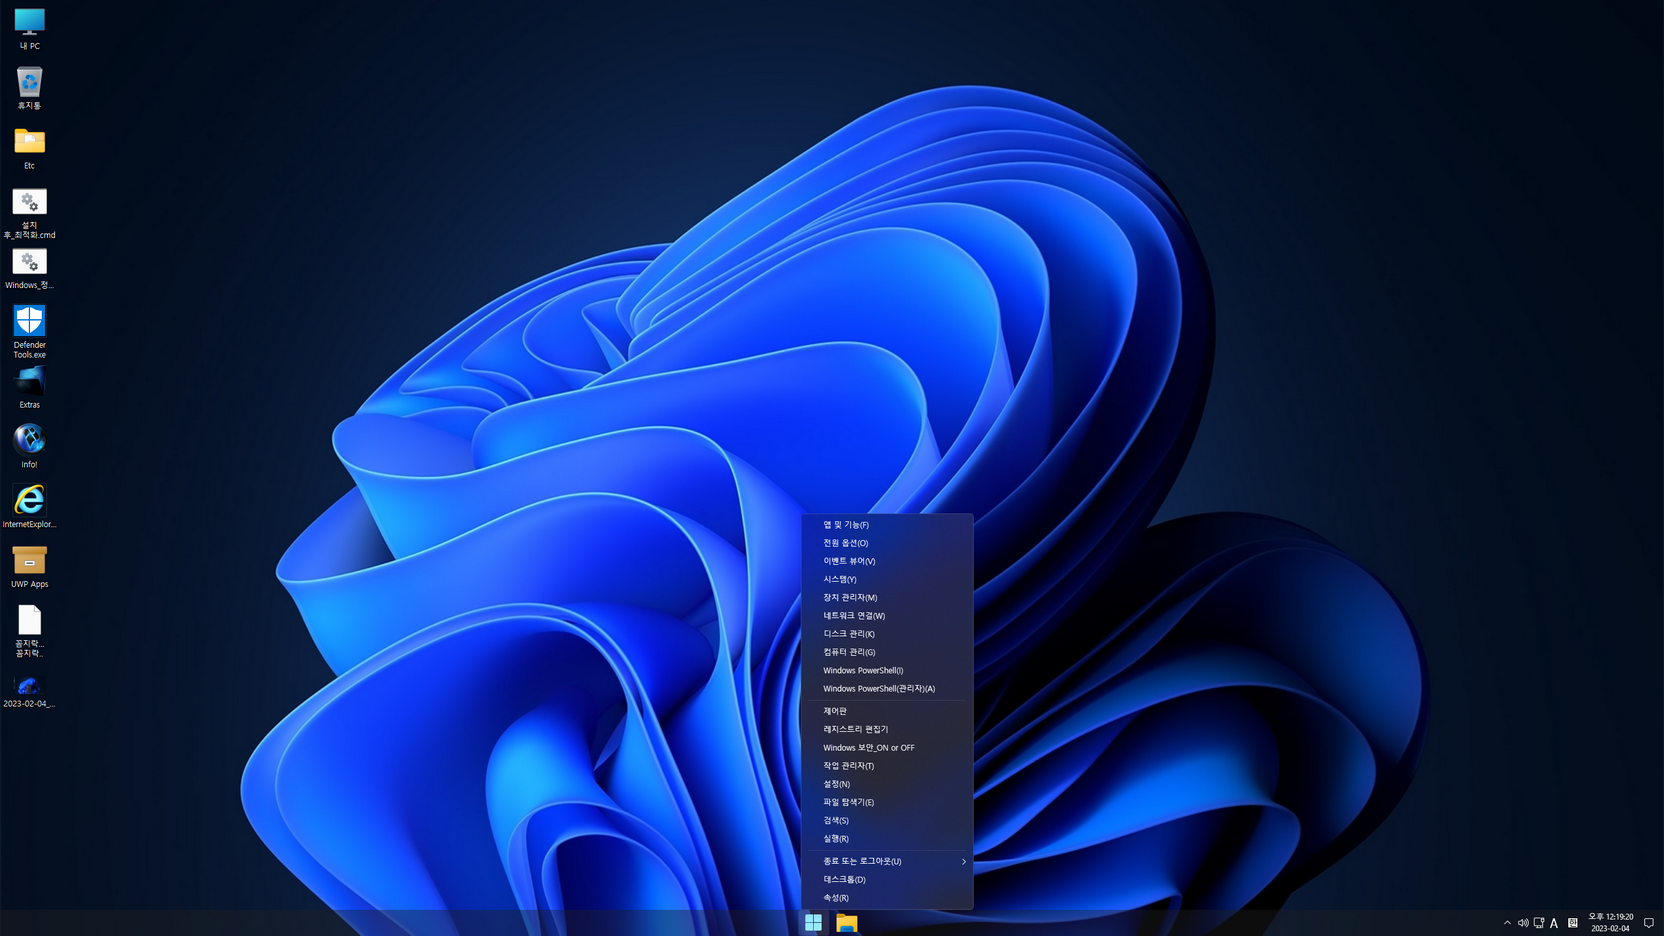1664x936 pixels.
Task: Show hidden system tray icons
Action: (1507, 923)
